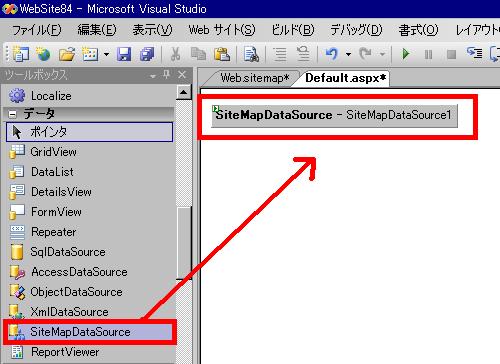Switch to the Web.sitemap* tab
This screenshot has width=500, height=364.
tap(255, 78)
